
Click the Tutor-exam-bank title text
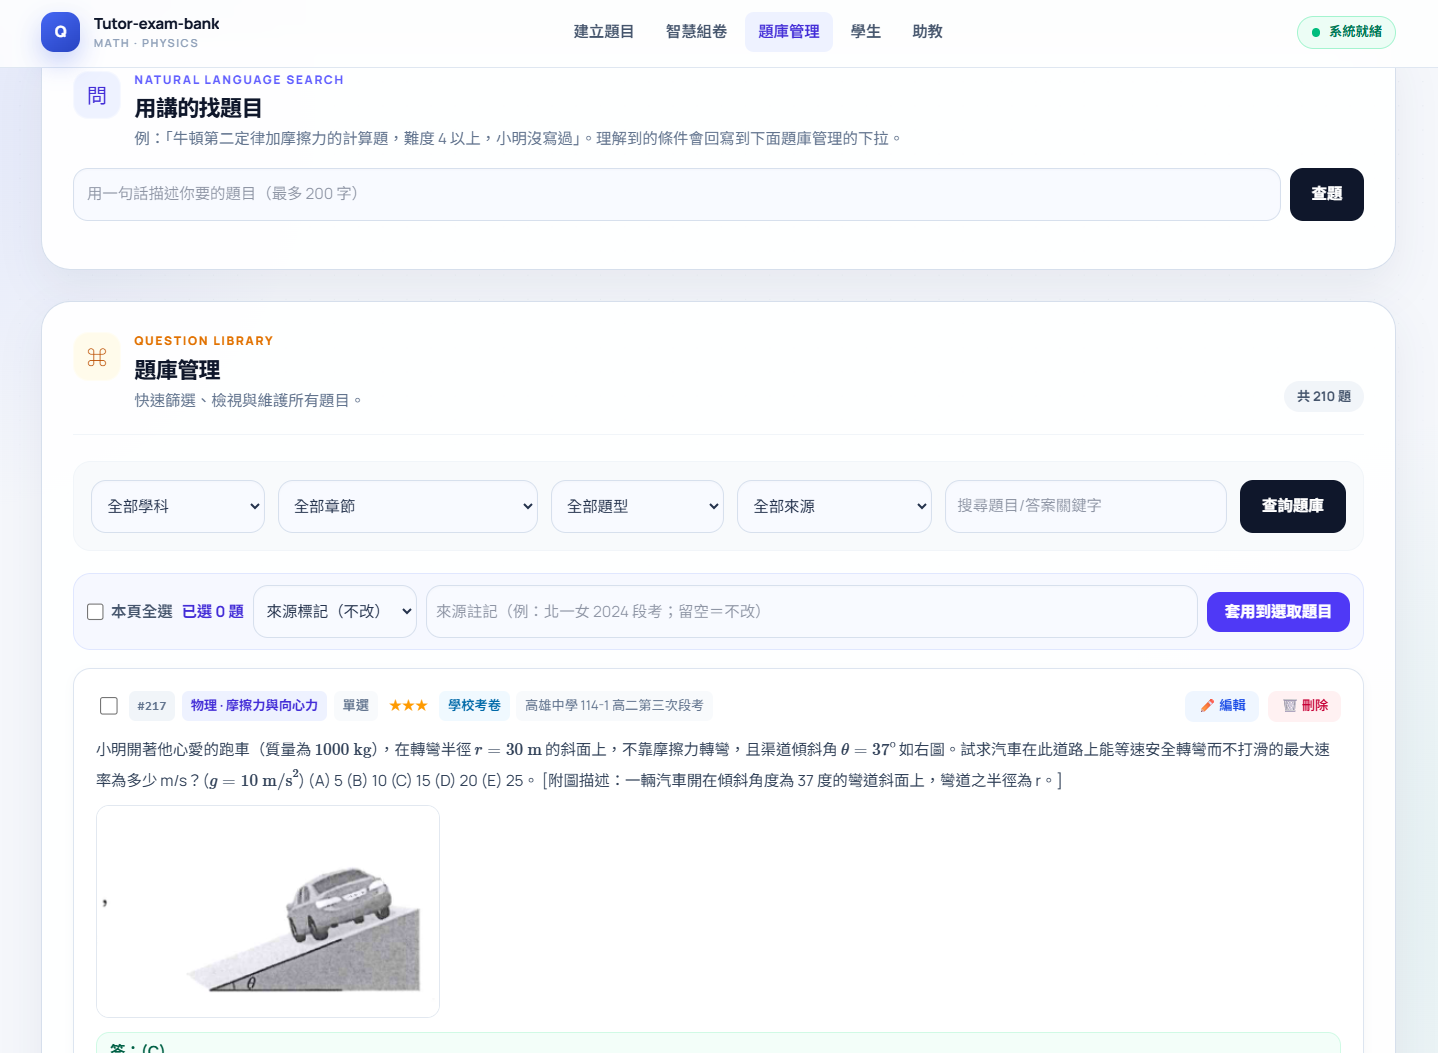[156, 24]
